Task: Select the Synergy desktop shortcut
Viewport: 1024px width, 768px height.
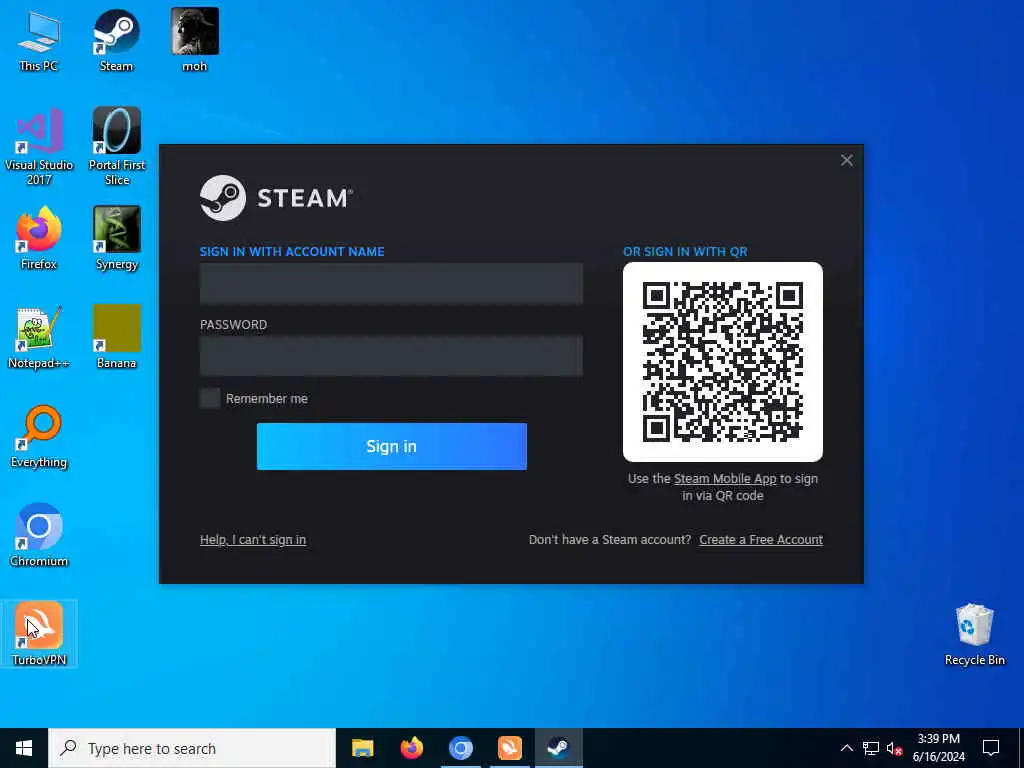Action: (x=117, y=238)
